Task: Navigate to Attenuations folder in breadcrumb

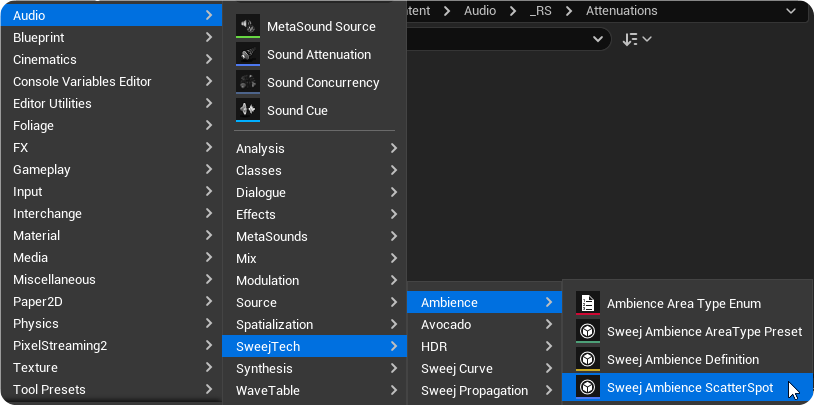Action: point(621,11)
